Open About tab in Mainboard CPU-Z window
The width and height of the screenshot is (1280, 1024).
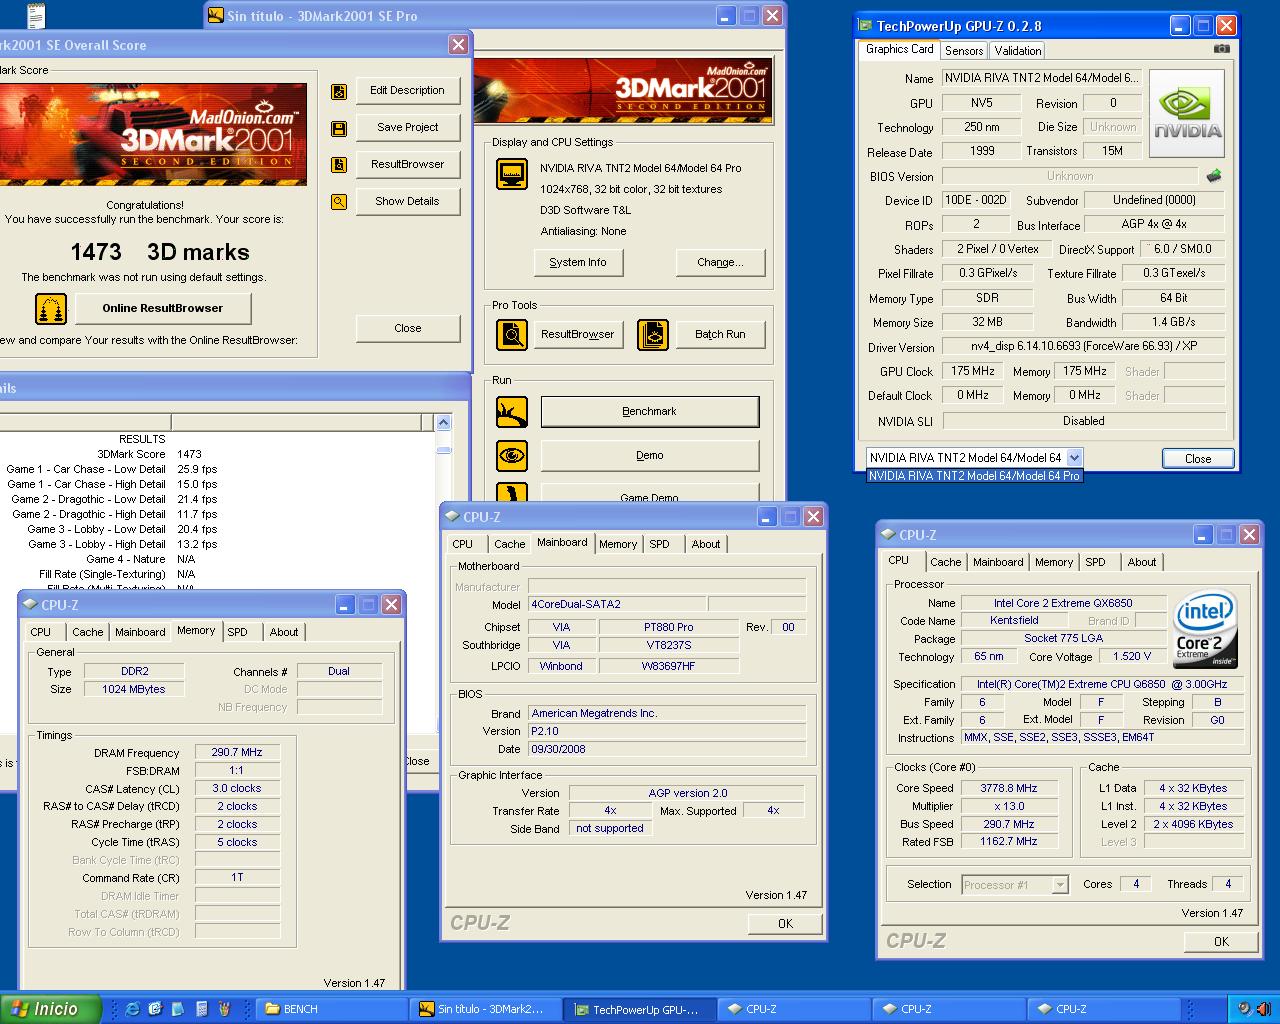click(x=706, y=544)
